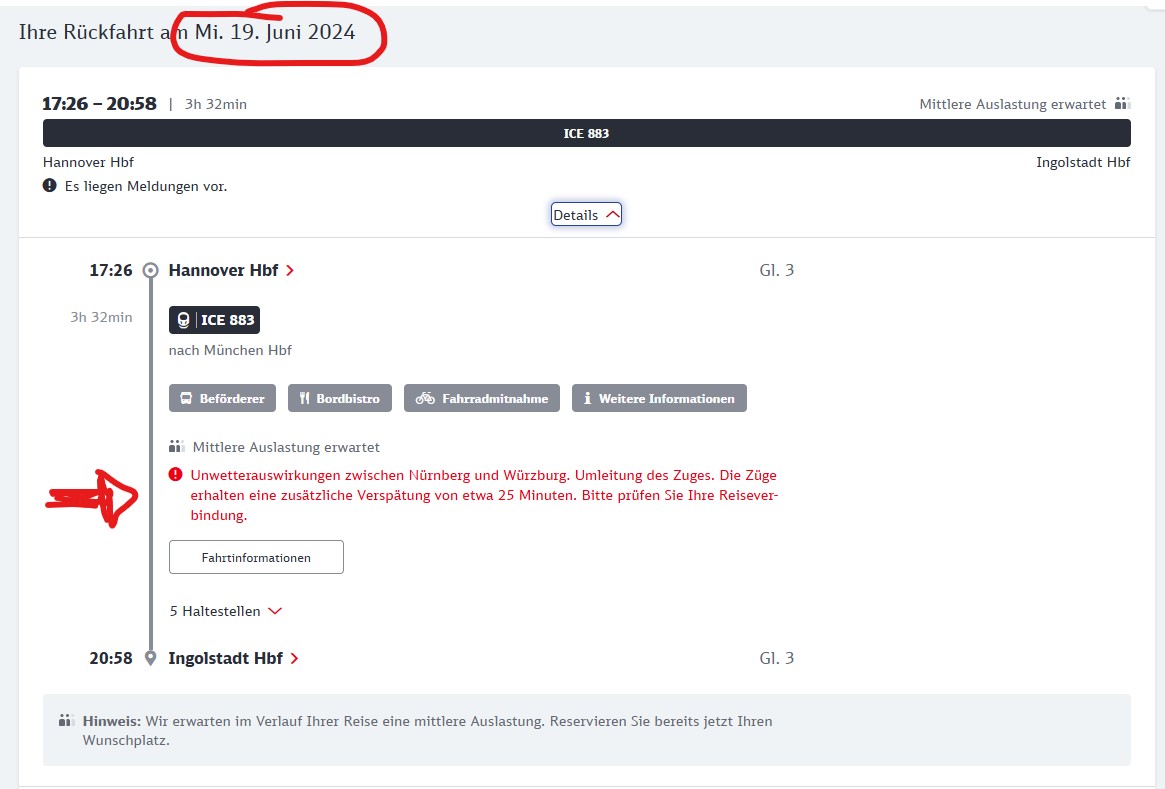Click the Hannover Hbf departure stop marker
Viewport: 1165px width, 789px height.
[x=151, y=270]
